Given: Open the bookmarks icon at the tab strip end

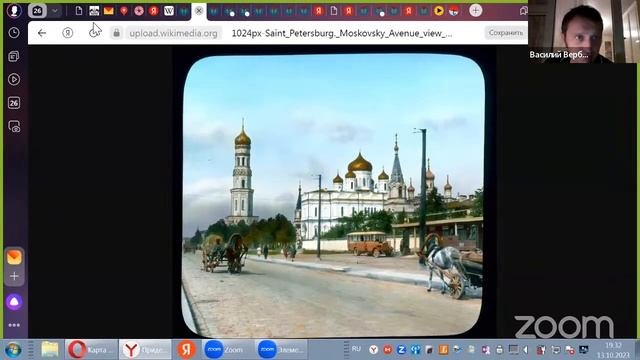Looking at the screenshot, I should point(523,11).
